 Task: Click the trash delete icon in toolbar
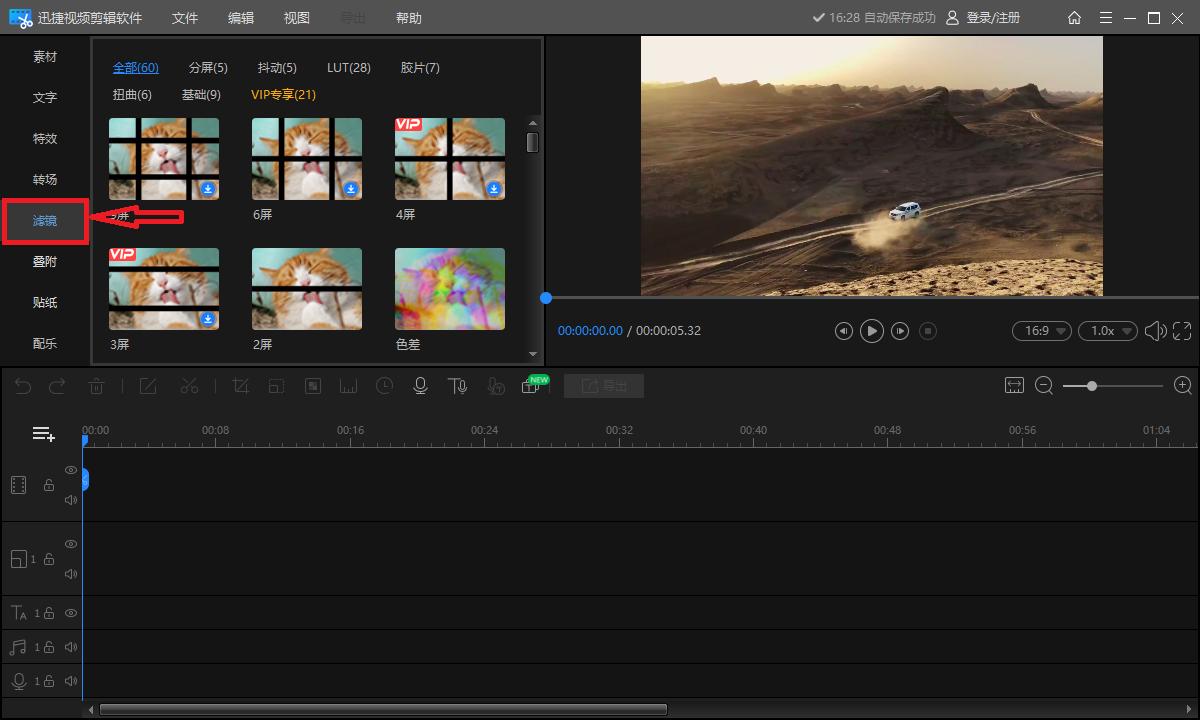(x=96, y=386)
